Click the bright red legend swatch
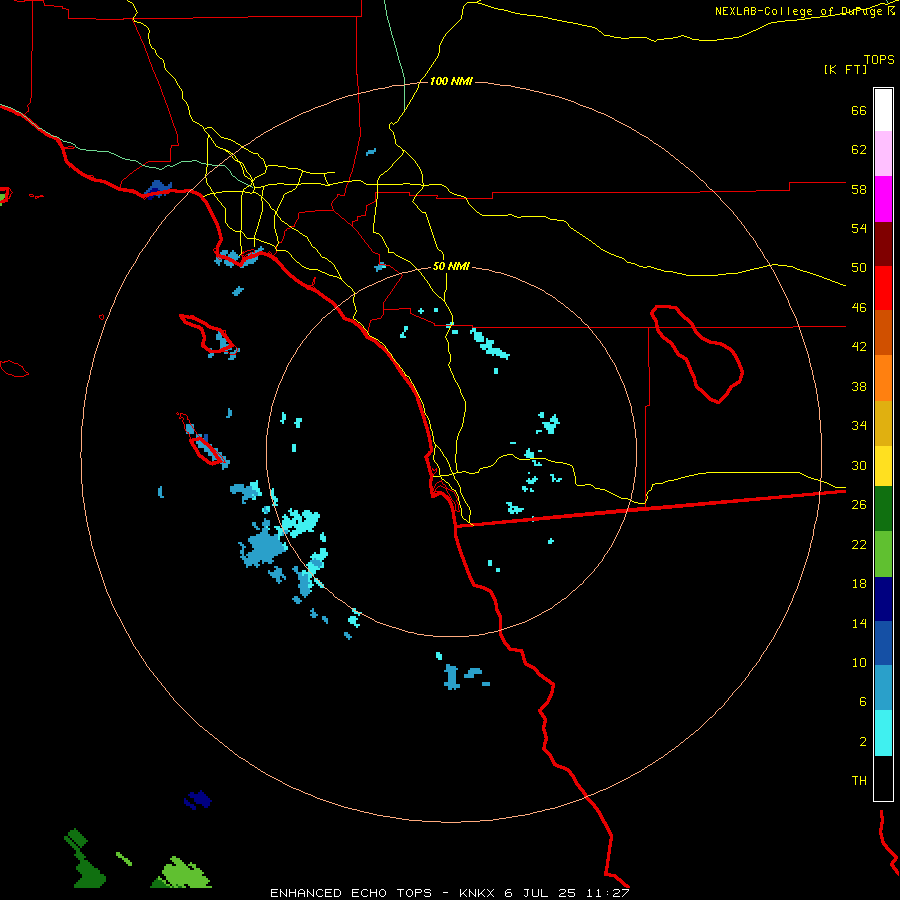The image size is (900, 900). [x=883, y=288]
